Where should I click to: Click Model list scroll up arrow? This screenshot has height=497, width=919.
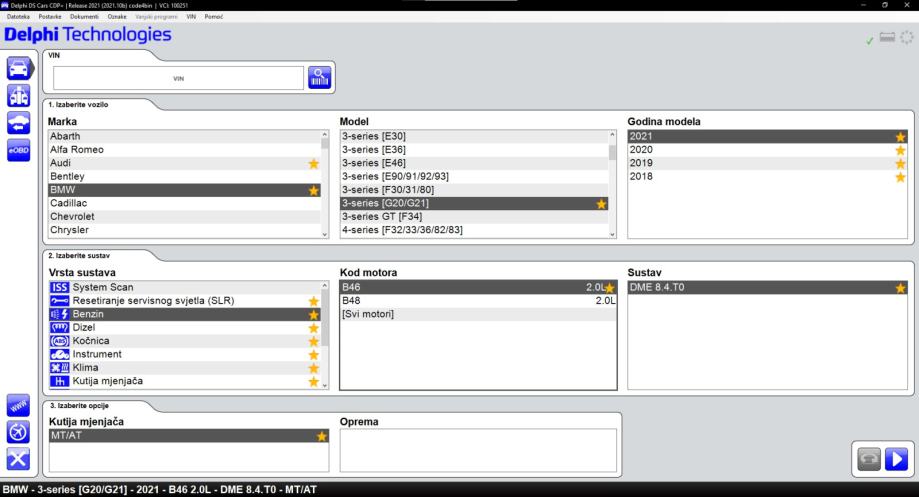click(x=612, y=135)
